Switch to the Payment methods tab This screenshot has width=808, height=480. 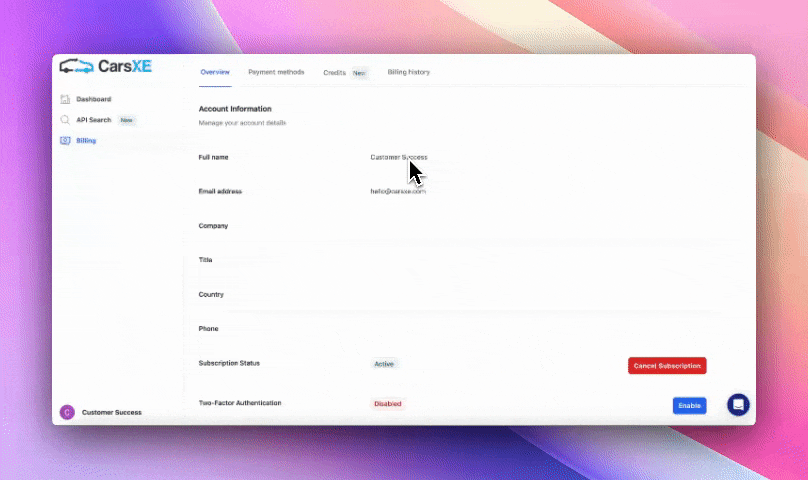(276, 73)
